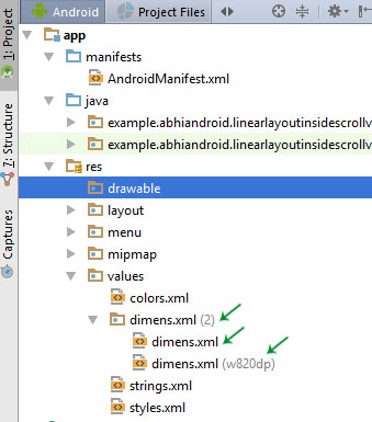Open colors.xml
This screenshot has width=372, height=422.
point(159,298)
